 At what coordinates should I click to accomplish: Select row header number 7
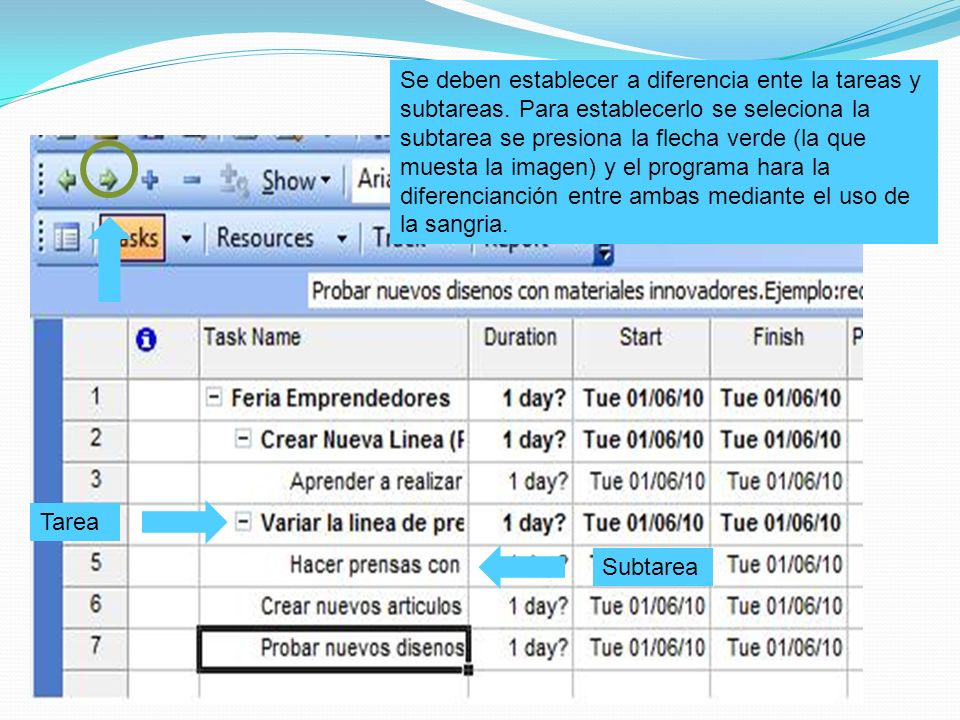click(x=96, y=647)
